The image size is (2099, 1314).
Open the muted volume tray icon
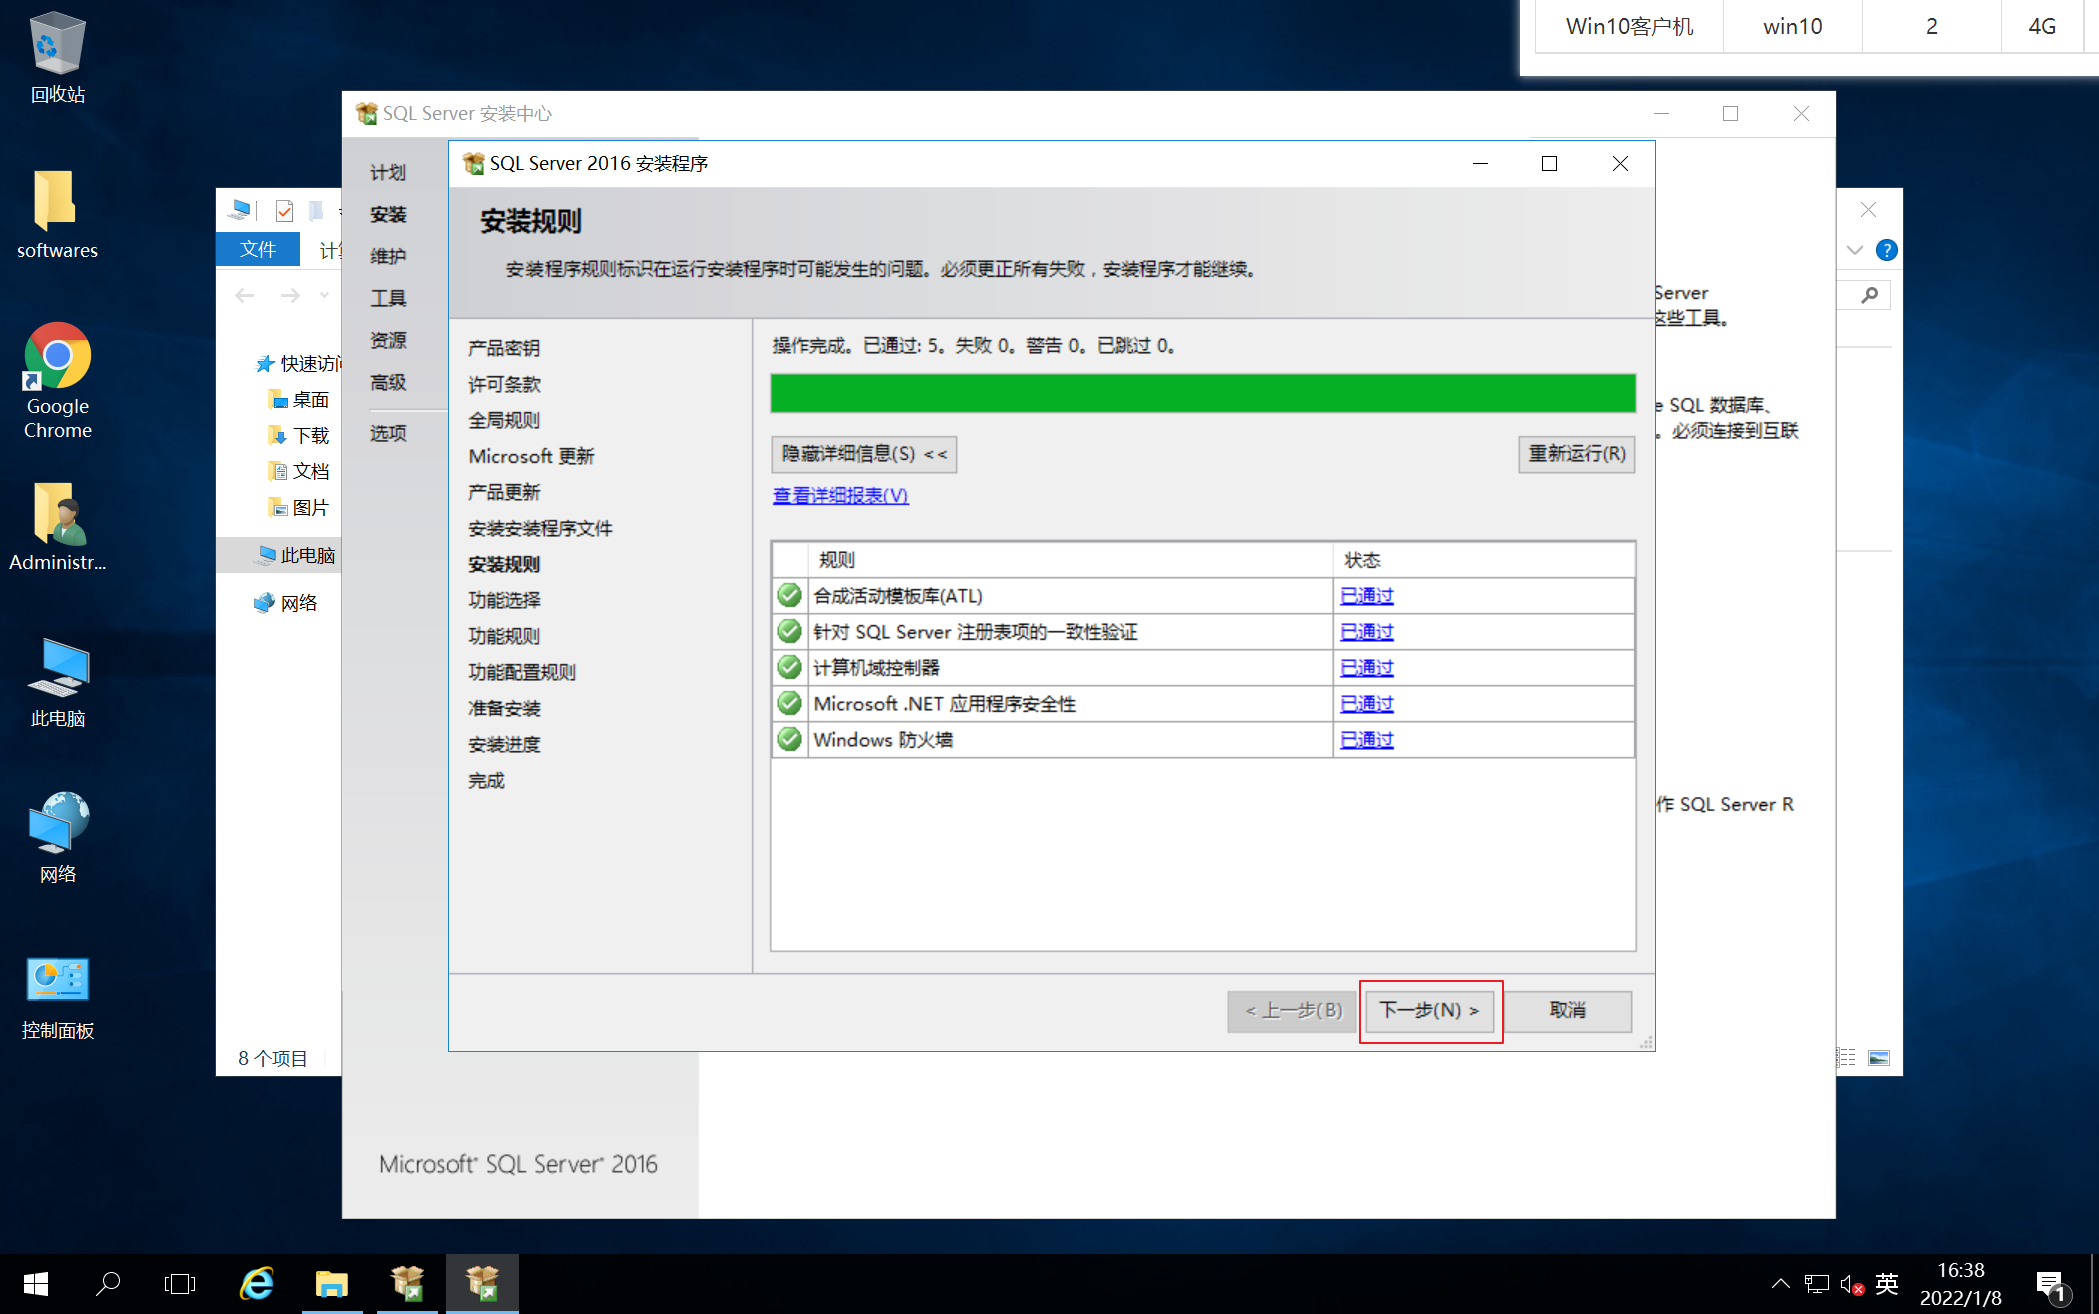pos(1851,1285)
